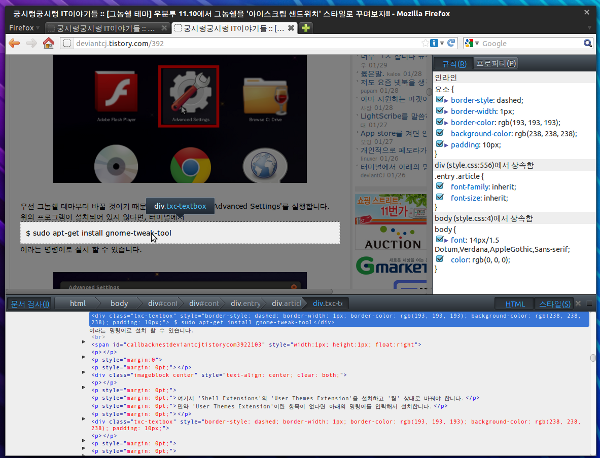Click the Browse C: Drive folder icon
Screen dimensions: 600x458
pyautogui.click(x=265, y=98)
